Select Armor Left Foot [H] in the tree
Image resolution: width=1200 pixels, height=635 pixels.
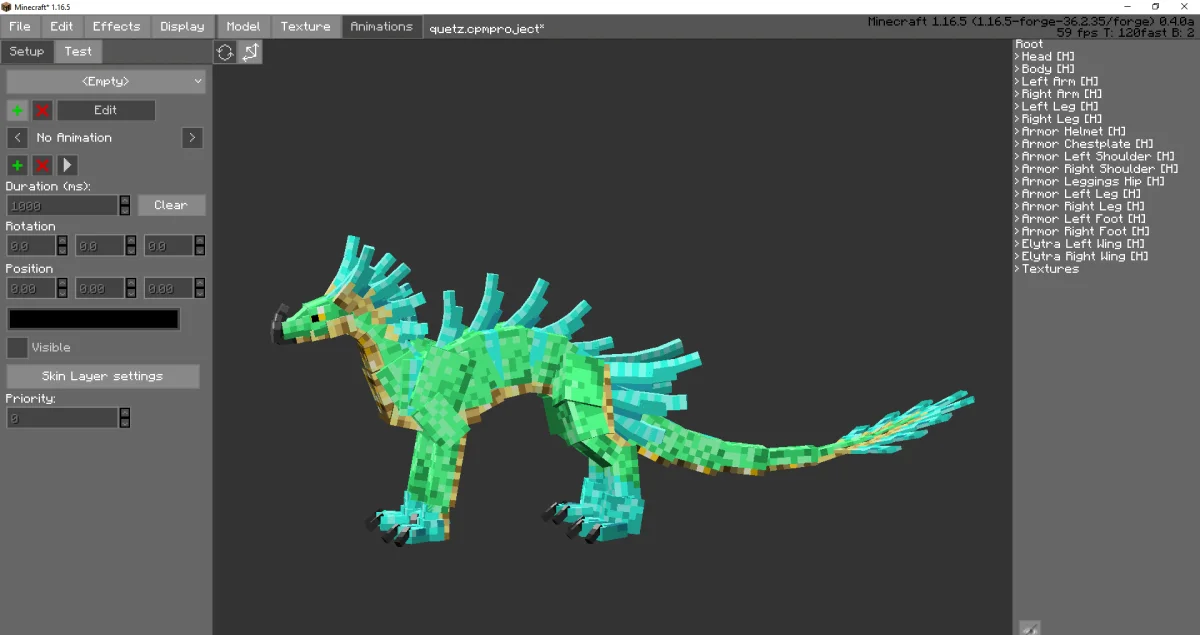coord(1084,219)
